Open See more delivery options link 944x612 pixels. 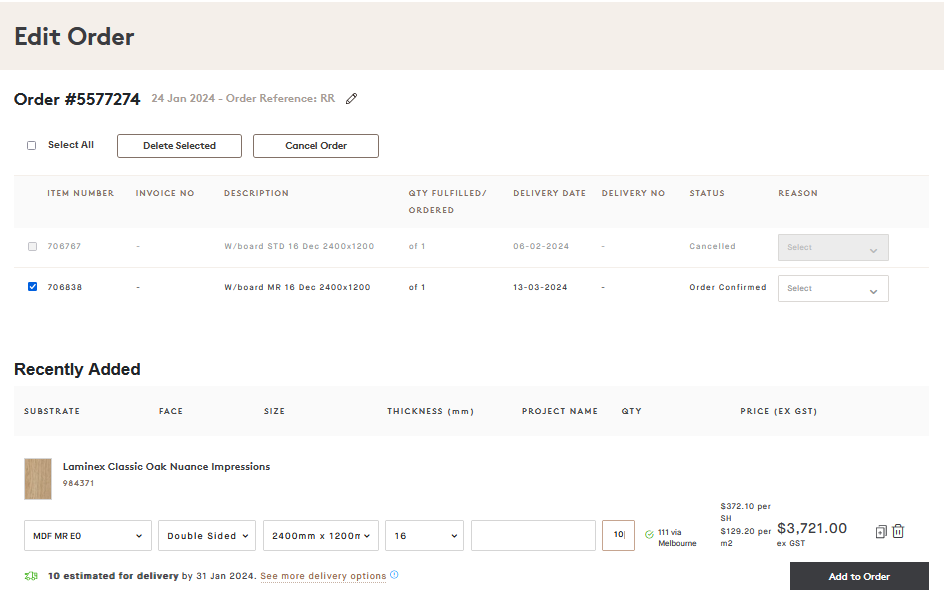[322, 576]
